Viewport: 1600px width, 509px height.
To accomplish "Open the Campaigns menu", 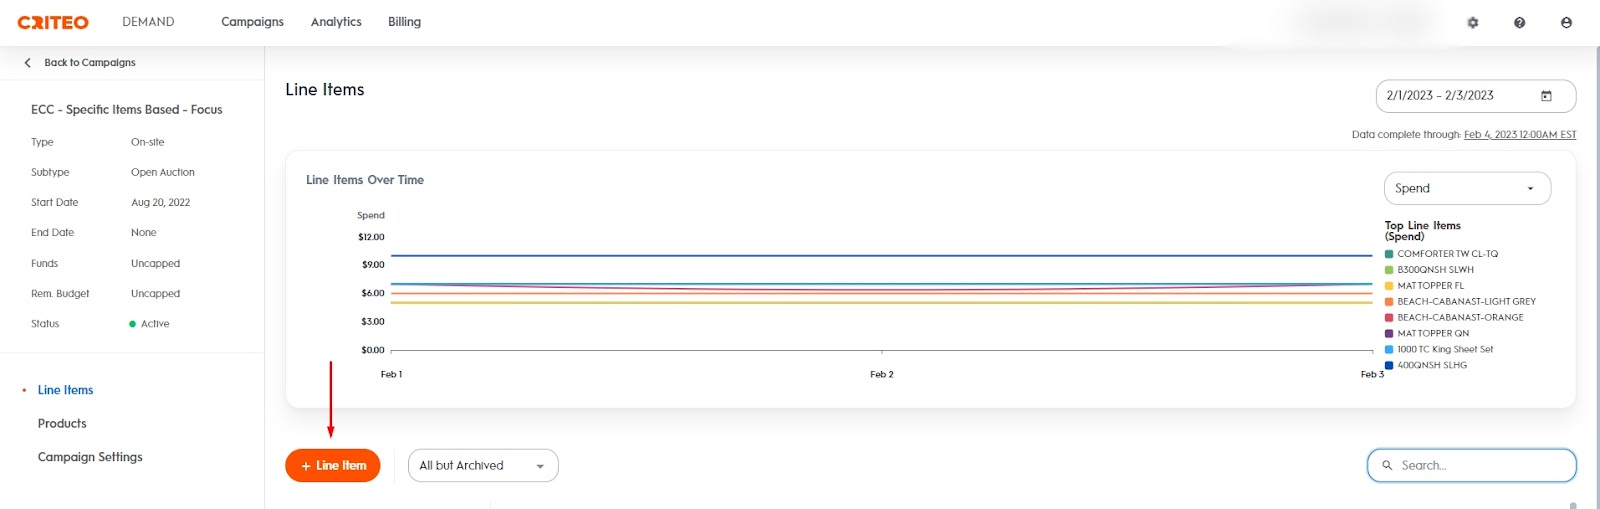I will pos(252,22).
